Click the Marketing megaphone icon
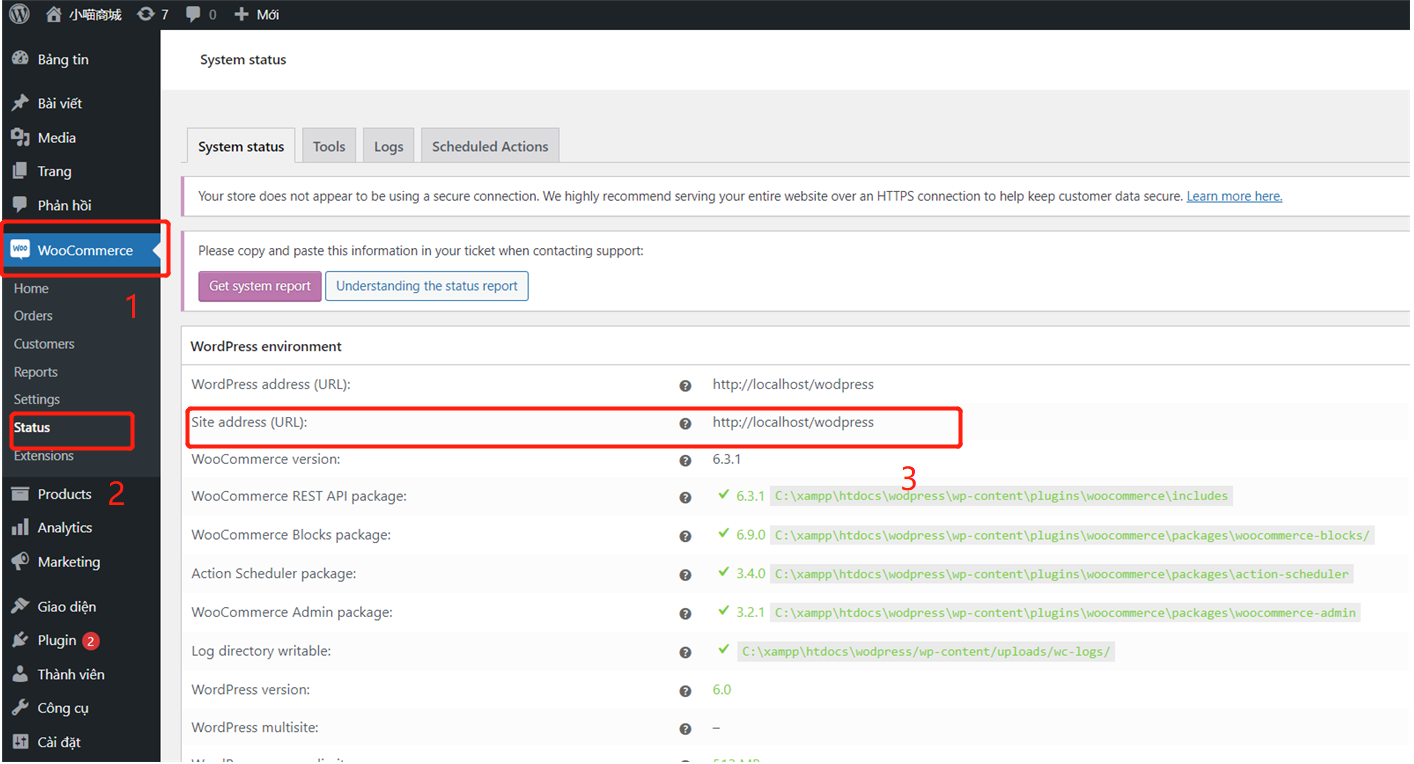The image size is (1414, 764). coord(20,562)
